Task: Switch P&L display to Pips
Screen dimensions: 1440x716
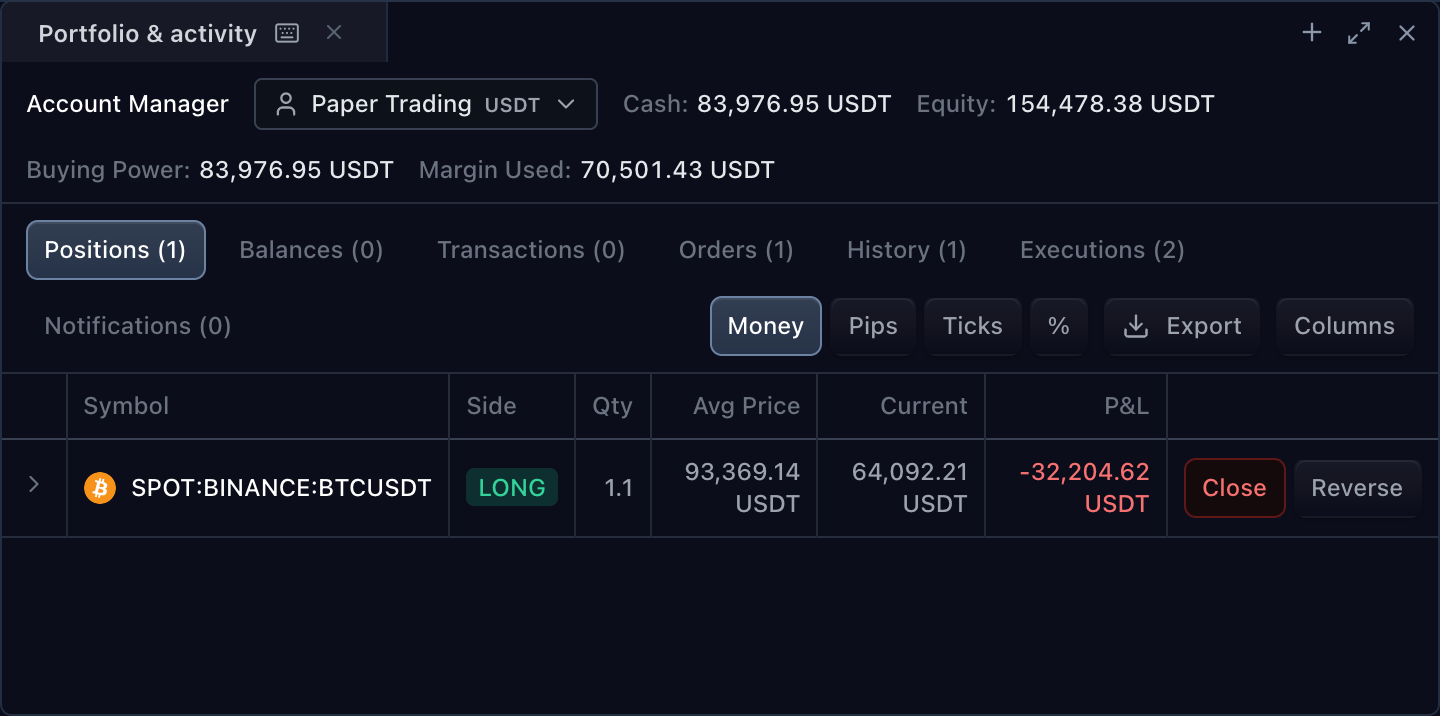Action: pyautogui.click(x=873, y=326)
